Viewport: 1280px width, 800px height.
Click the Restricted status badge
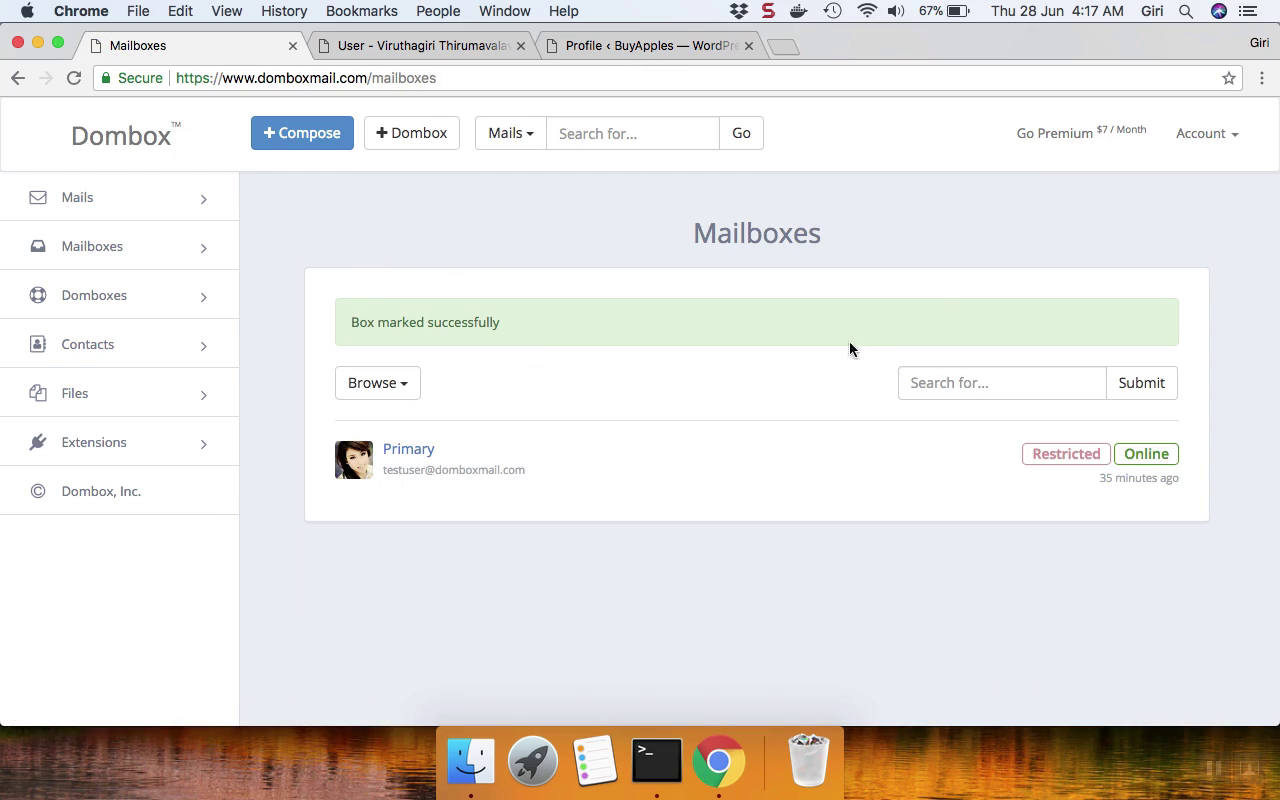tap(1066, 454)
